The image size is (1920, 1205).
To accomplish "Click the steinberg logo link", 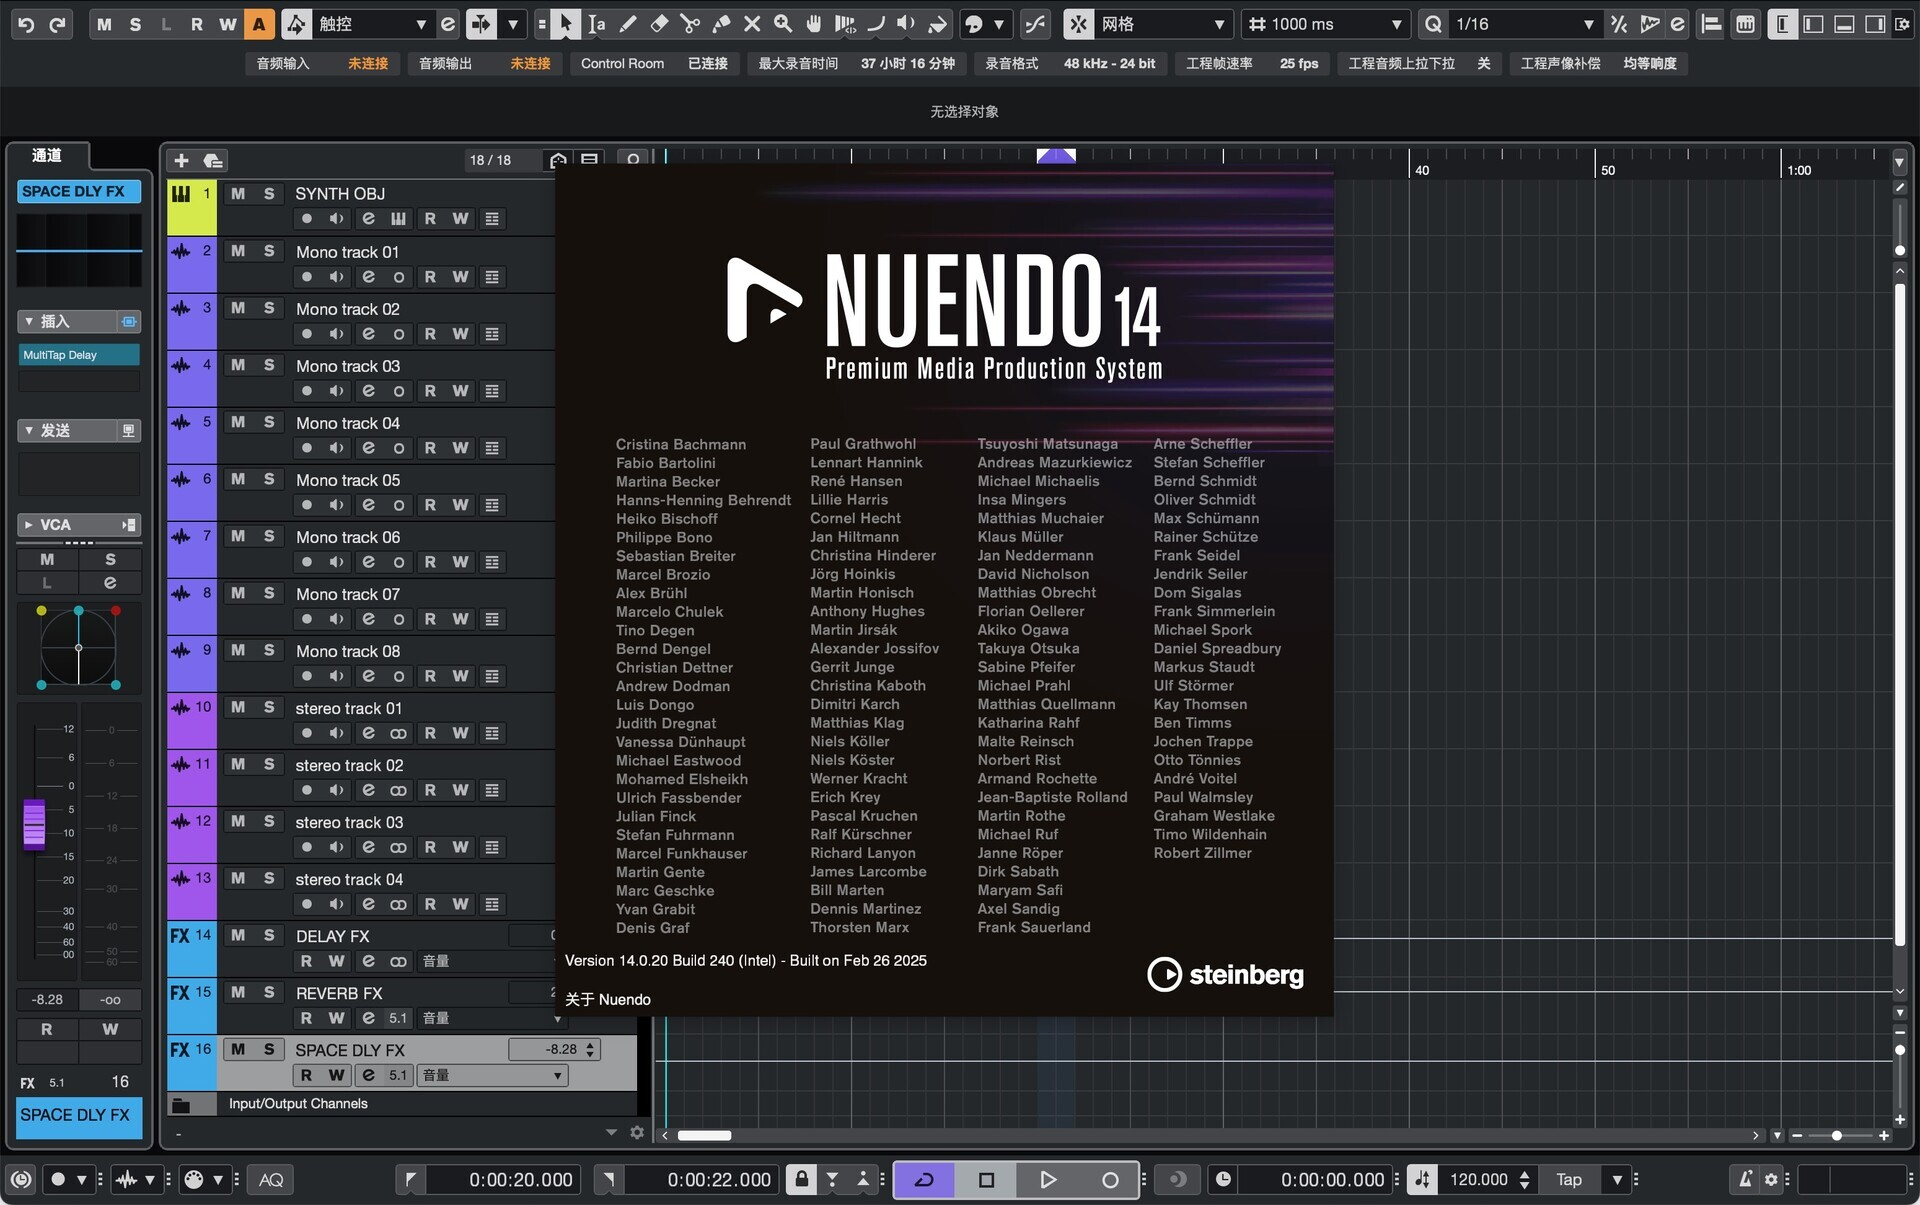I will pyautogui.click(x=1224, y=975).
